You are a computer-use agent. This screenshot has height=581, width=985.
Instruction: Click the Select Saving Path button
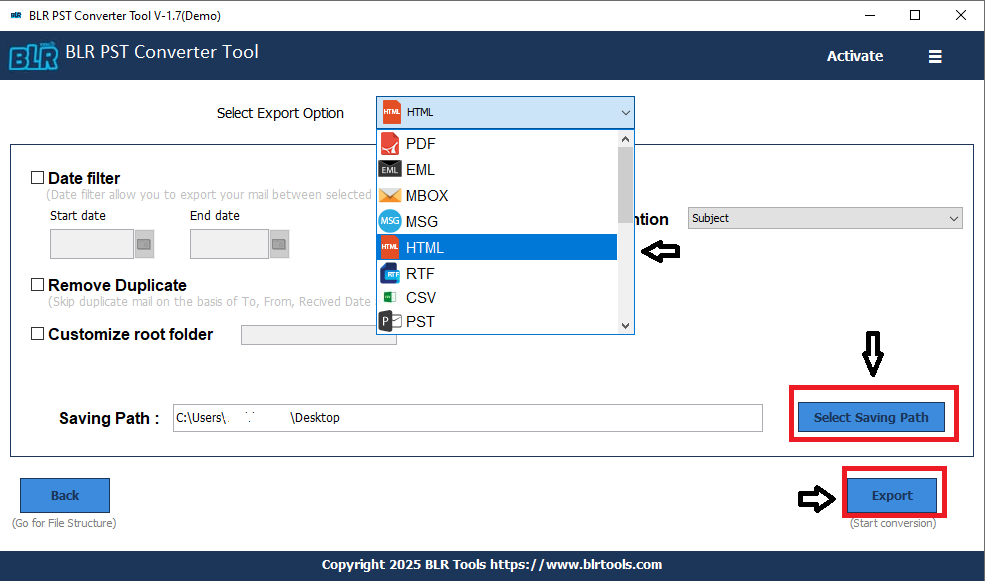click(x=871, y=417)
